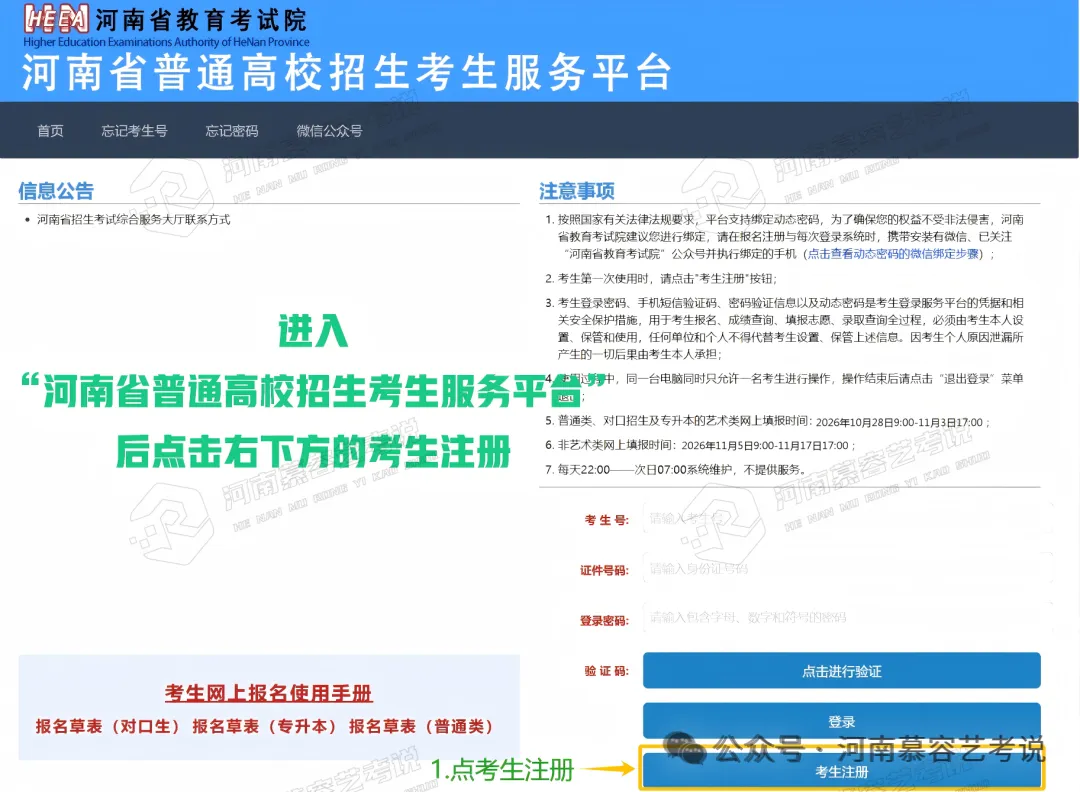
Task: Click the 点击进行验证 button
Action: [842, 671]
